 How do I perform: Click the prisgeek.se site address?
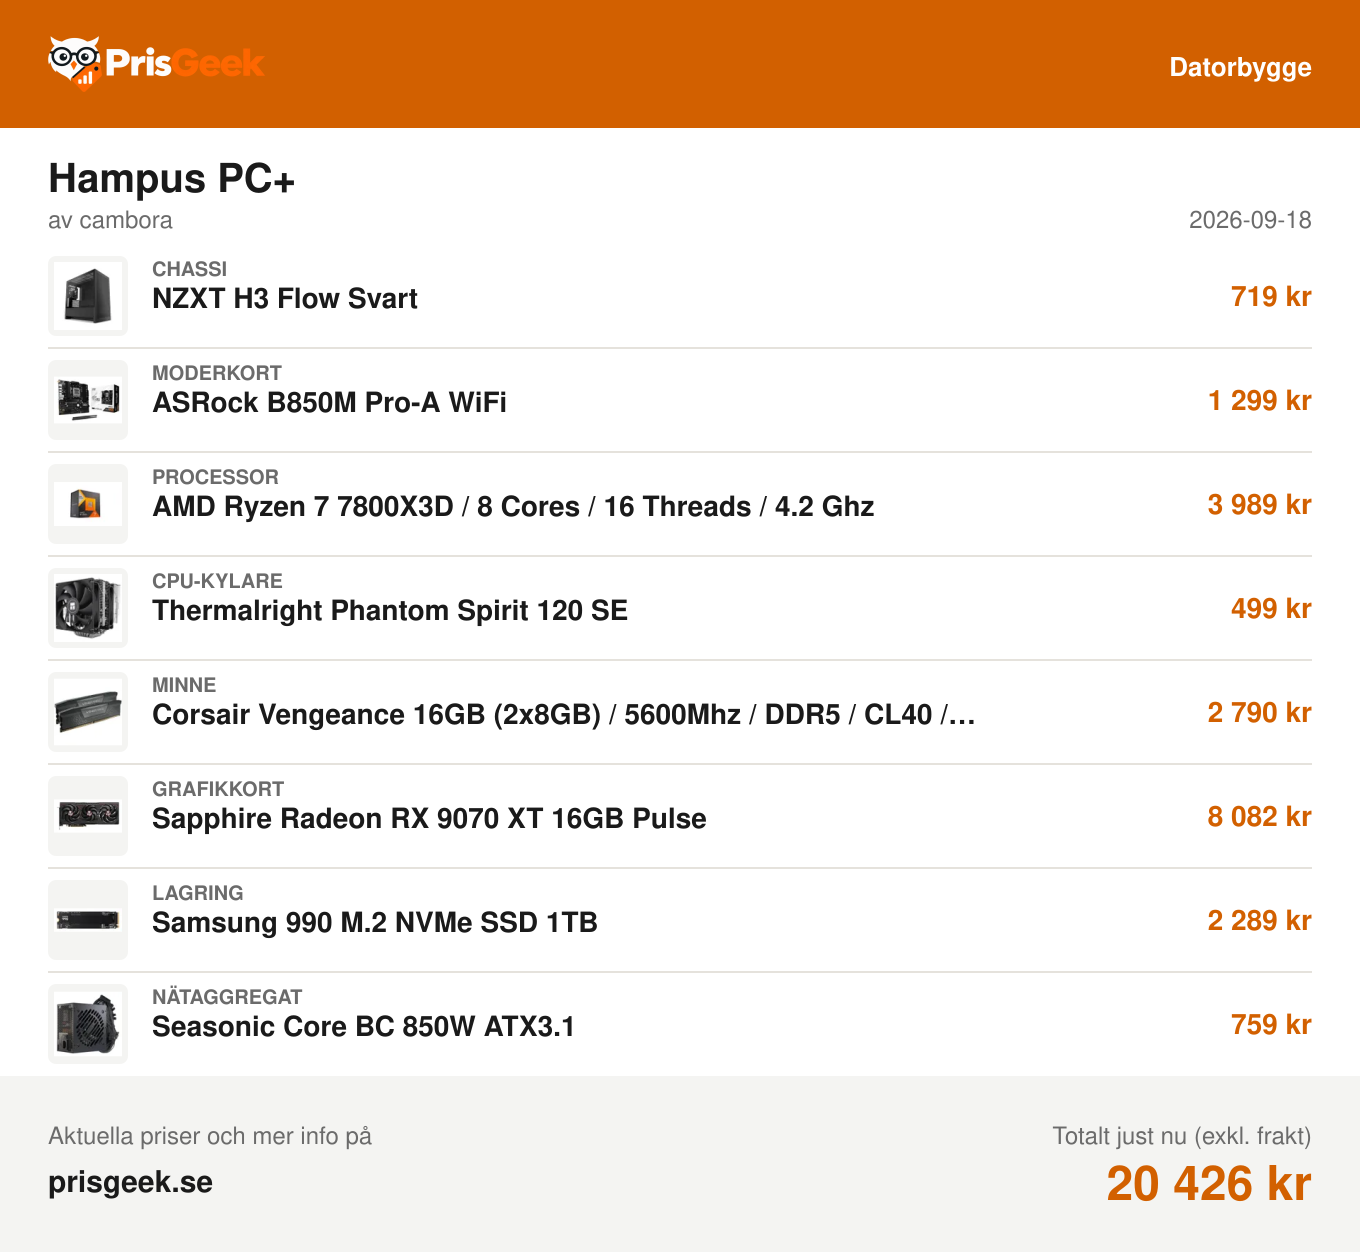[x=130, y=1182]
